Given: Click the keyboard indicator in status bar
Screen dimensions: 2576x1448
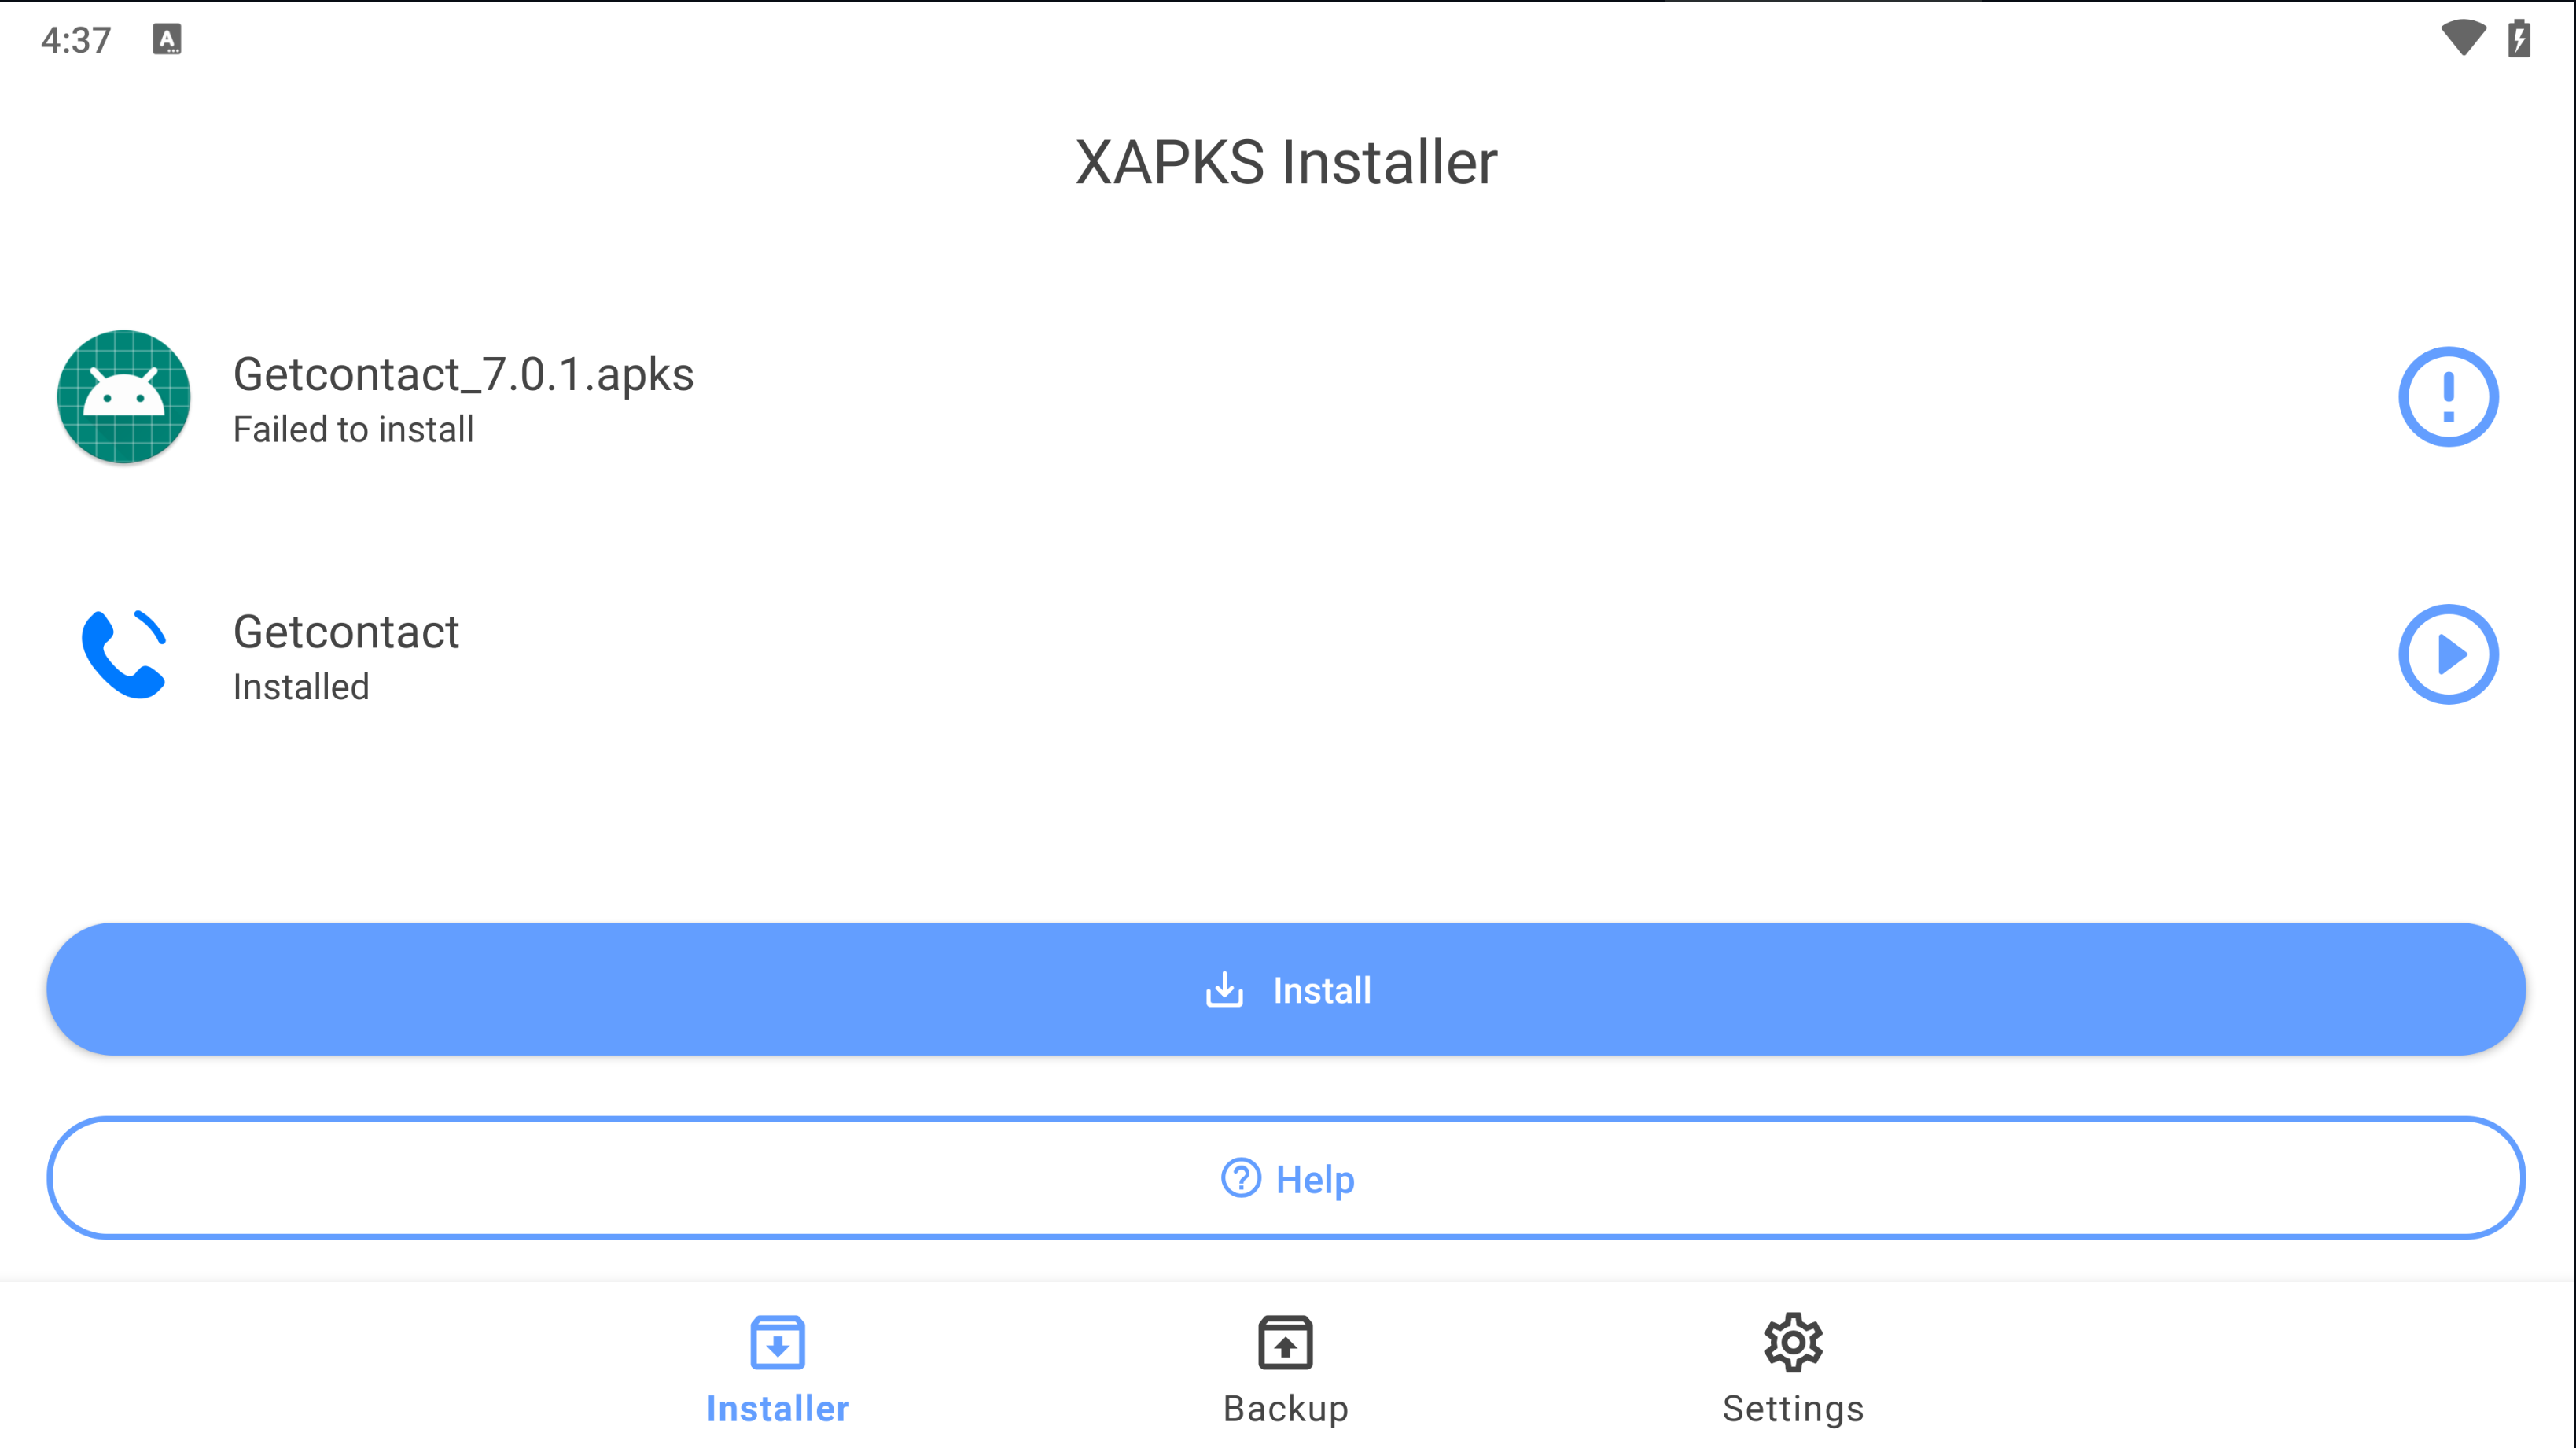Looking at the screenshot, I should point(167,40).
